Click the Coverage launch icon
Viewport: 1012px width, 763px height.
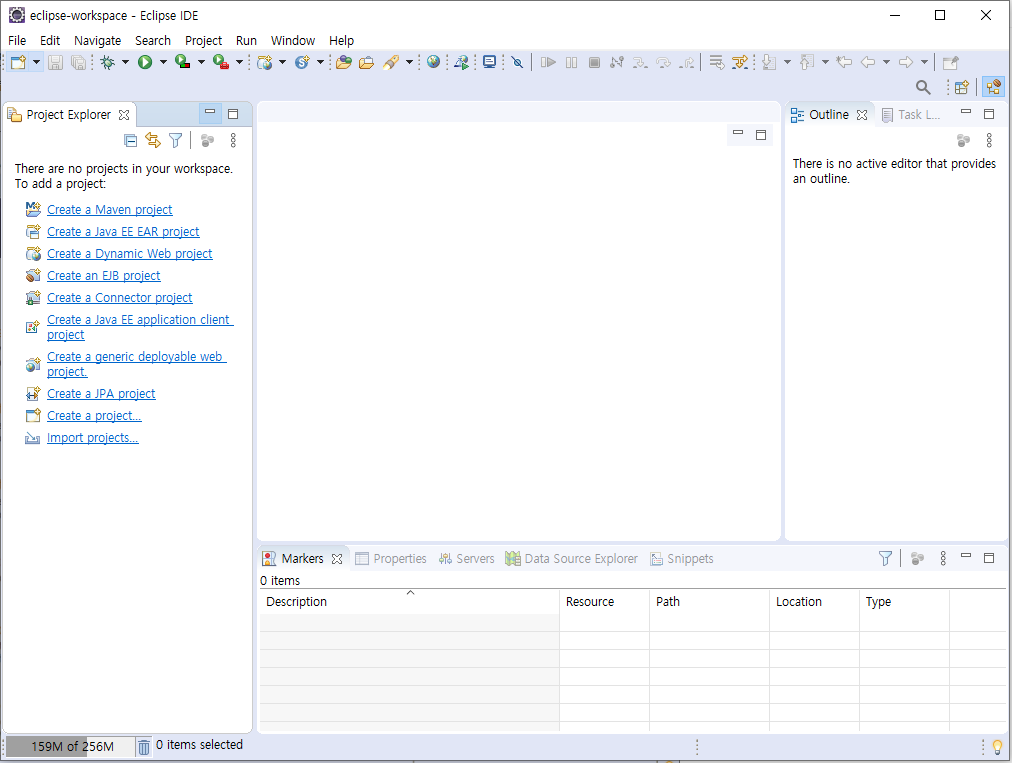[x=183, y=63]
